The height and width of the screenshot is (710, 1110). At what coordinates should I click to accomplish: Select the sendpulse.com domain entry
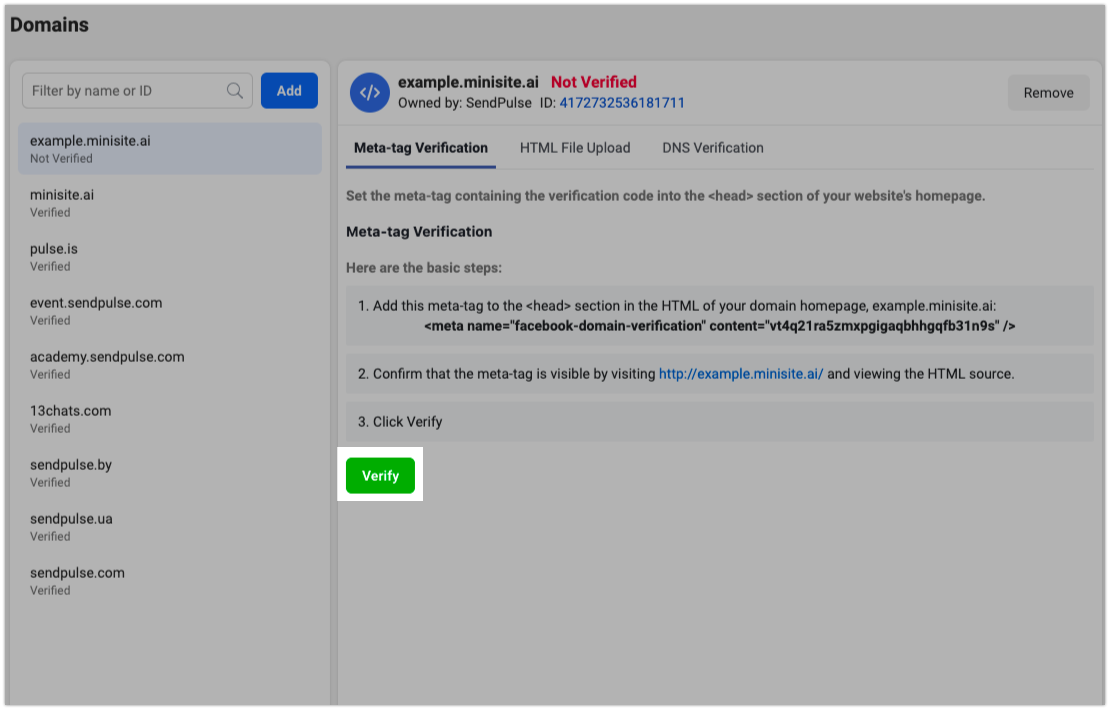coord(170,580)
